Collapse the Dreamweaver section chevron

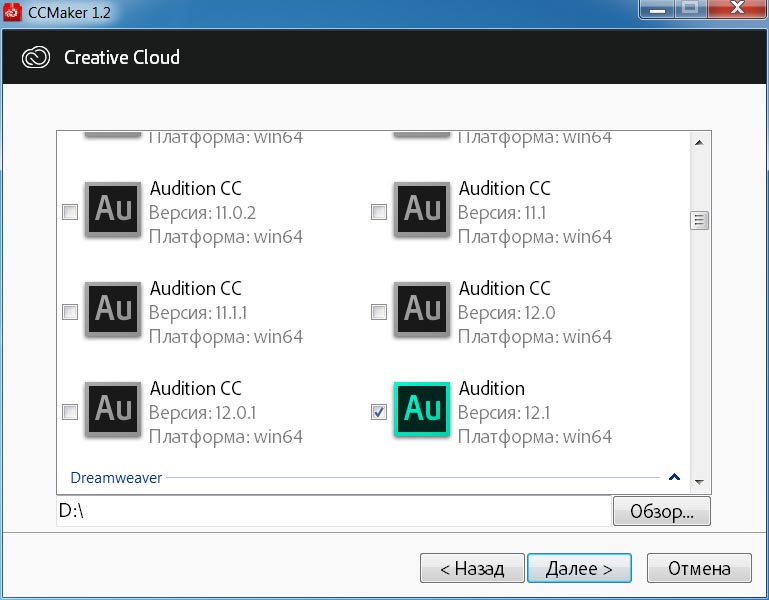[x=674, y=477]
